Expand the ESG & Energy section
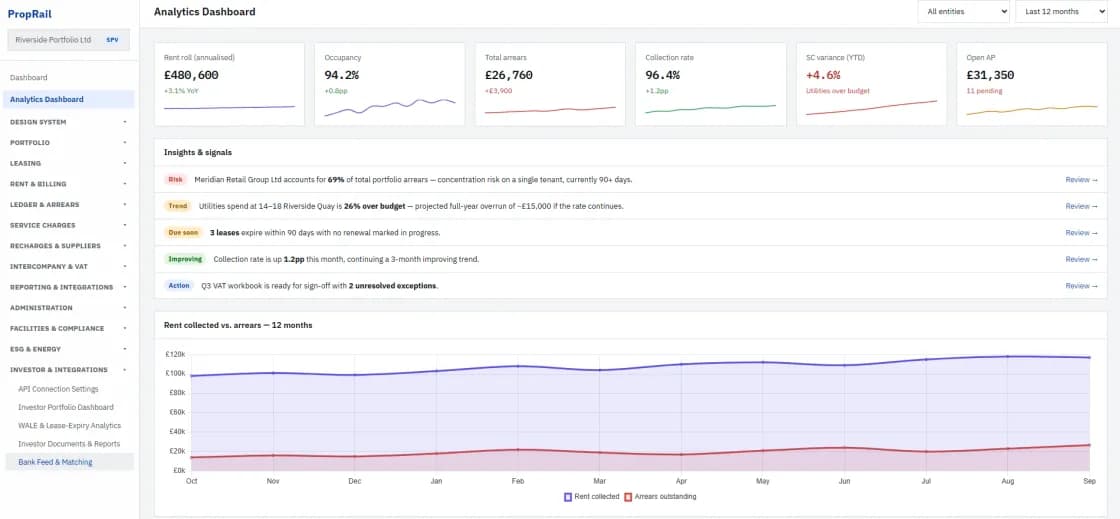This screenshot has height=519, width=1120. click(69, 349)
